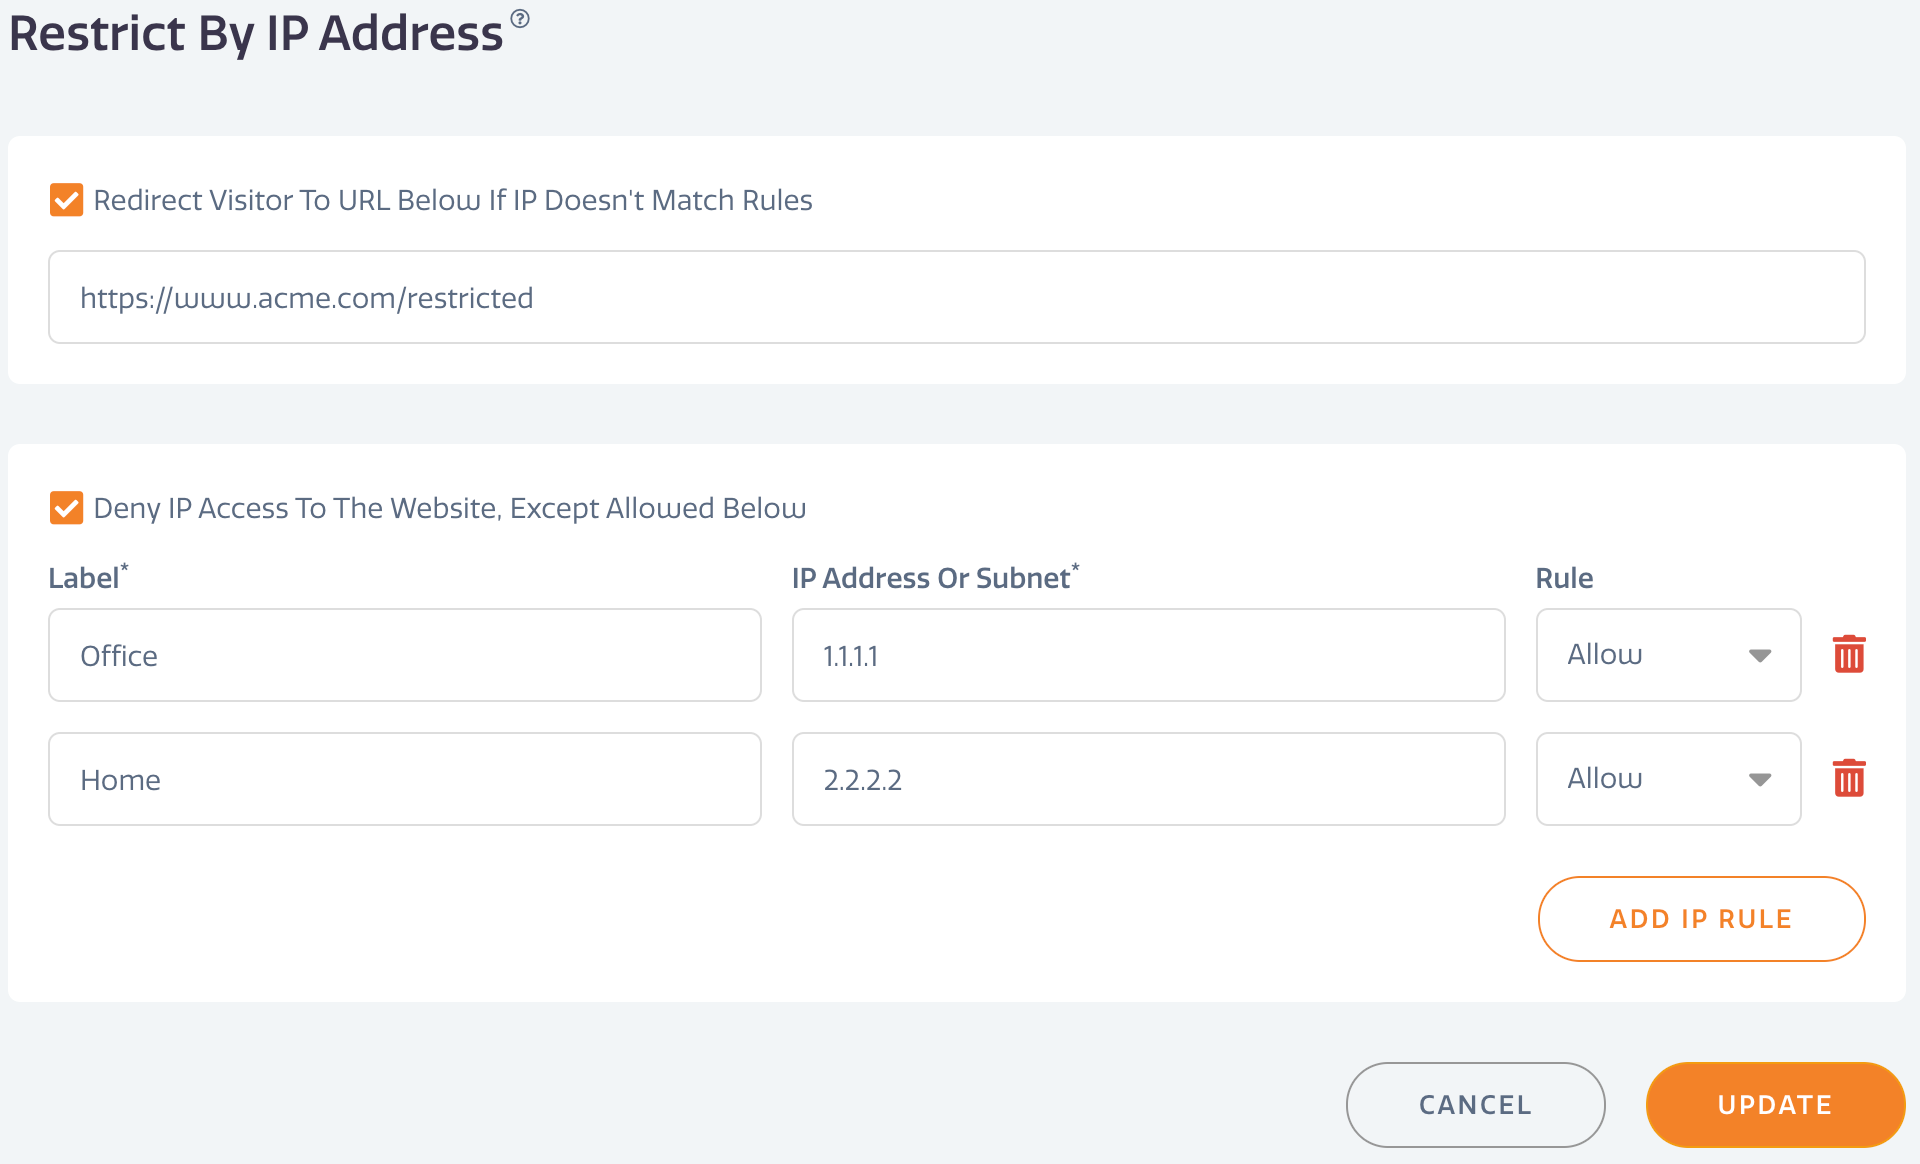Click the UPDATE button to save changes
The height and width of the screenshot is (1164, 1920).
pos(1773,1104)
